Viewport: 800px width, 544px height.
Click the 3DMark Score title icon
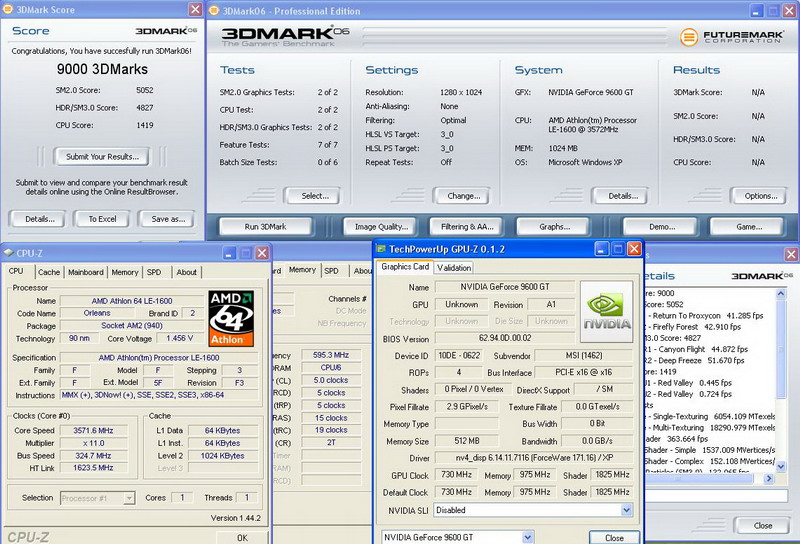[x=8, y=9]
